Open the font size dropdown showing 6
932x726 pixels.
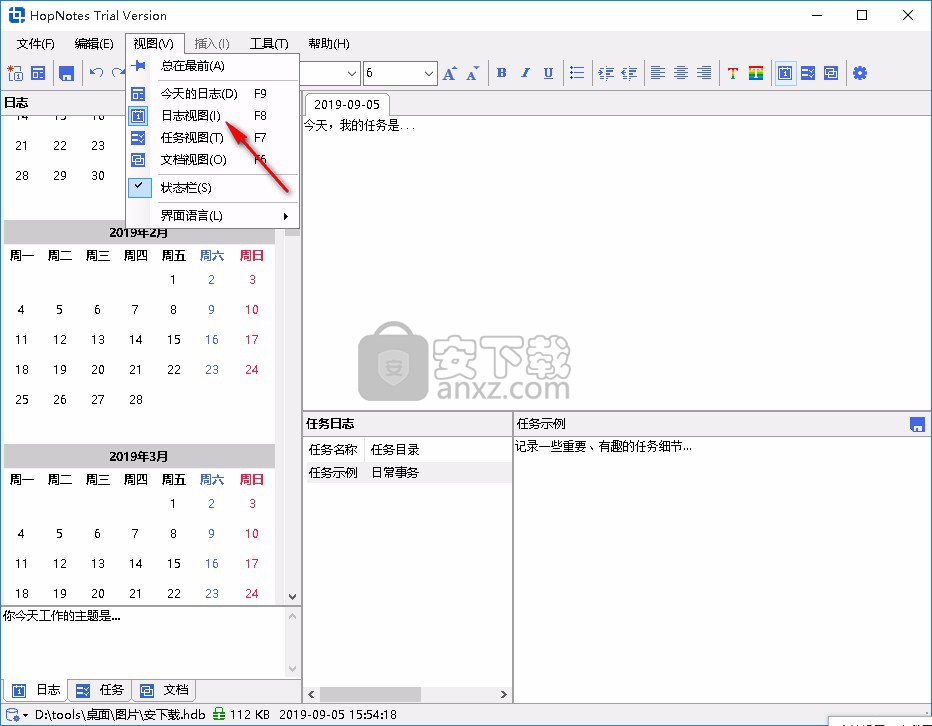429,74
